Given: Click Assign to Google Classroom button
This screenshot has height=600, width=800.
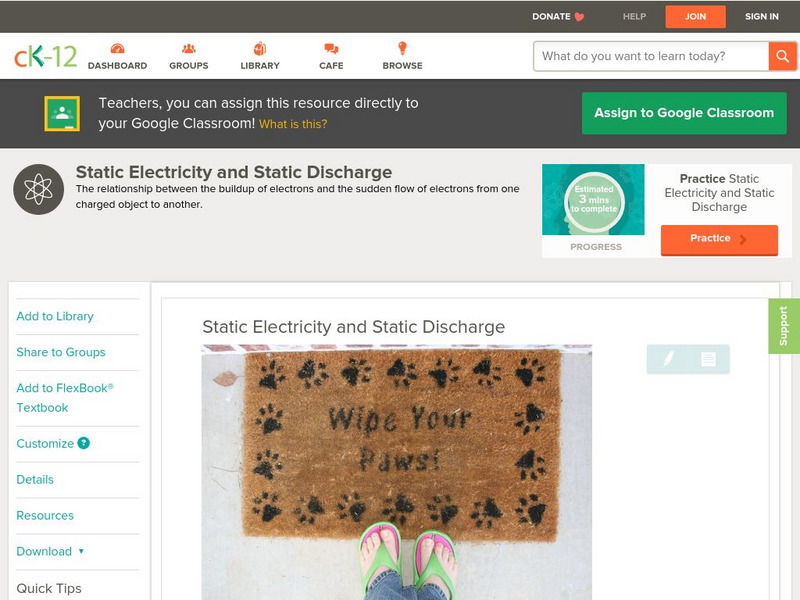Looking at the screenshot, I should (684, 113).
